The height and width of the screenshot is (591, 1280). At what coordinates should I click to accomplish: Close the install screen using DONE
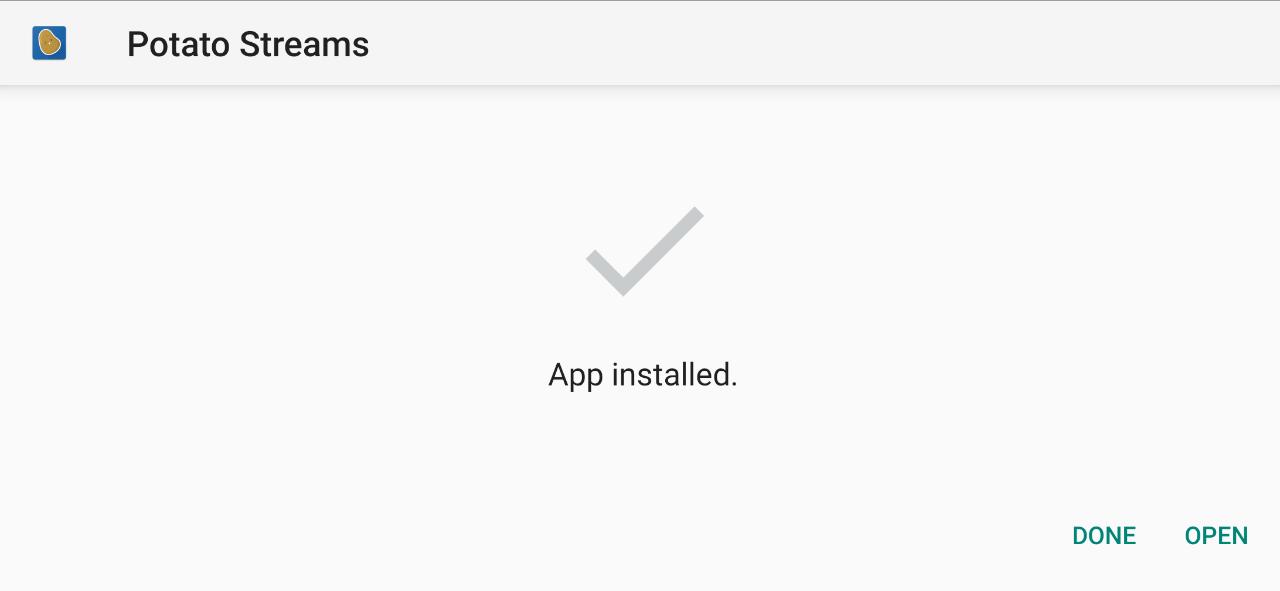(1104, 536)
